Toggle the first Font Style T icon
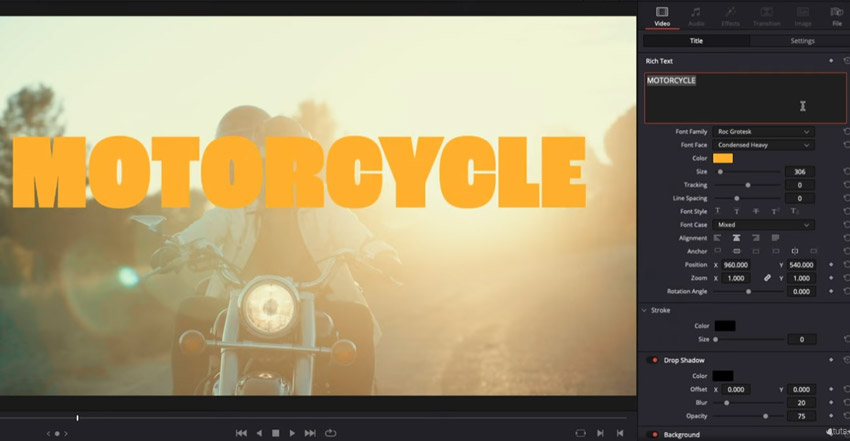 click(x=718, y=211)
